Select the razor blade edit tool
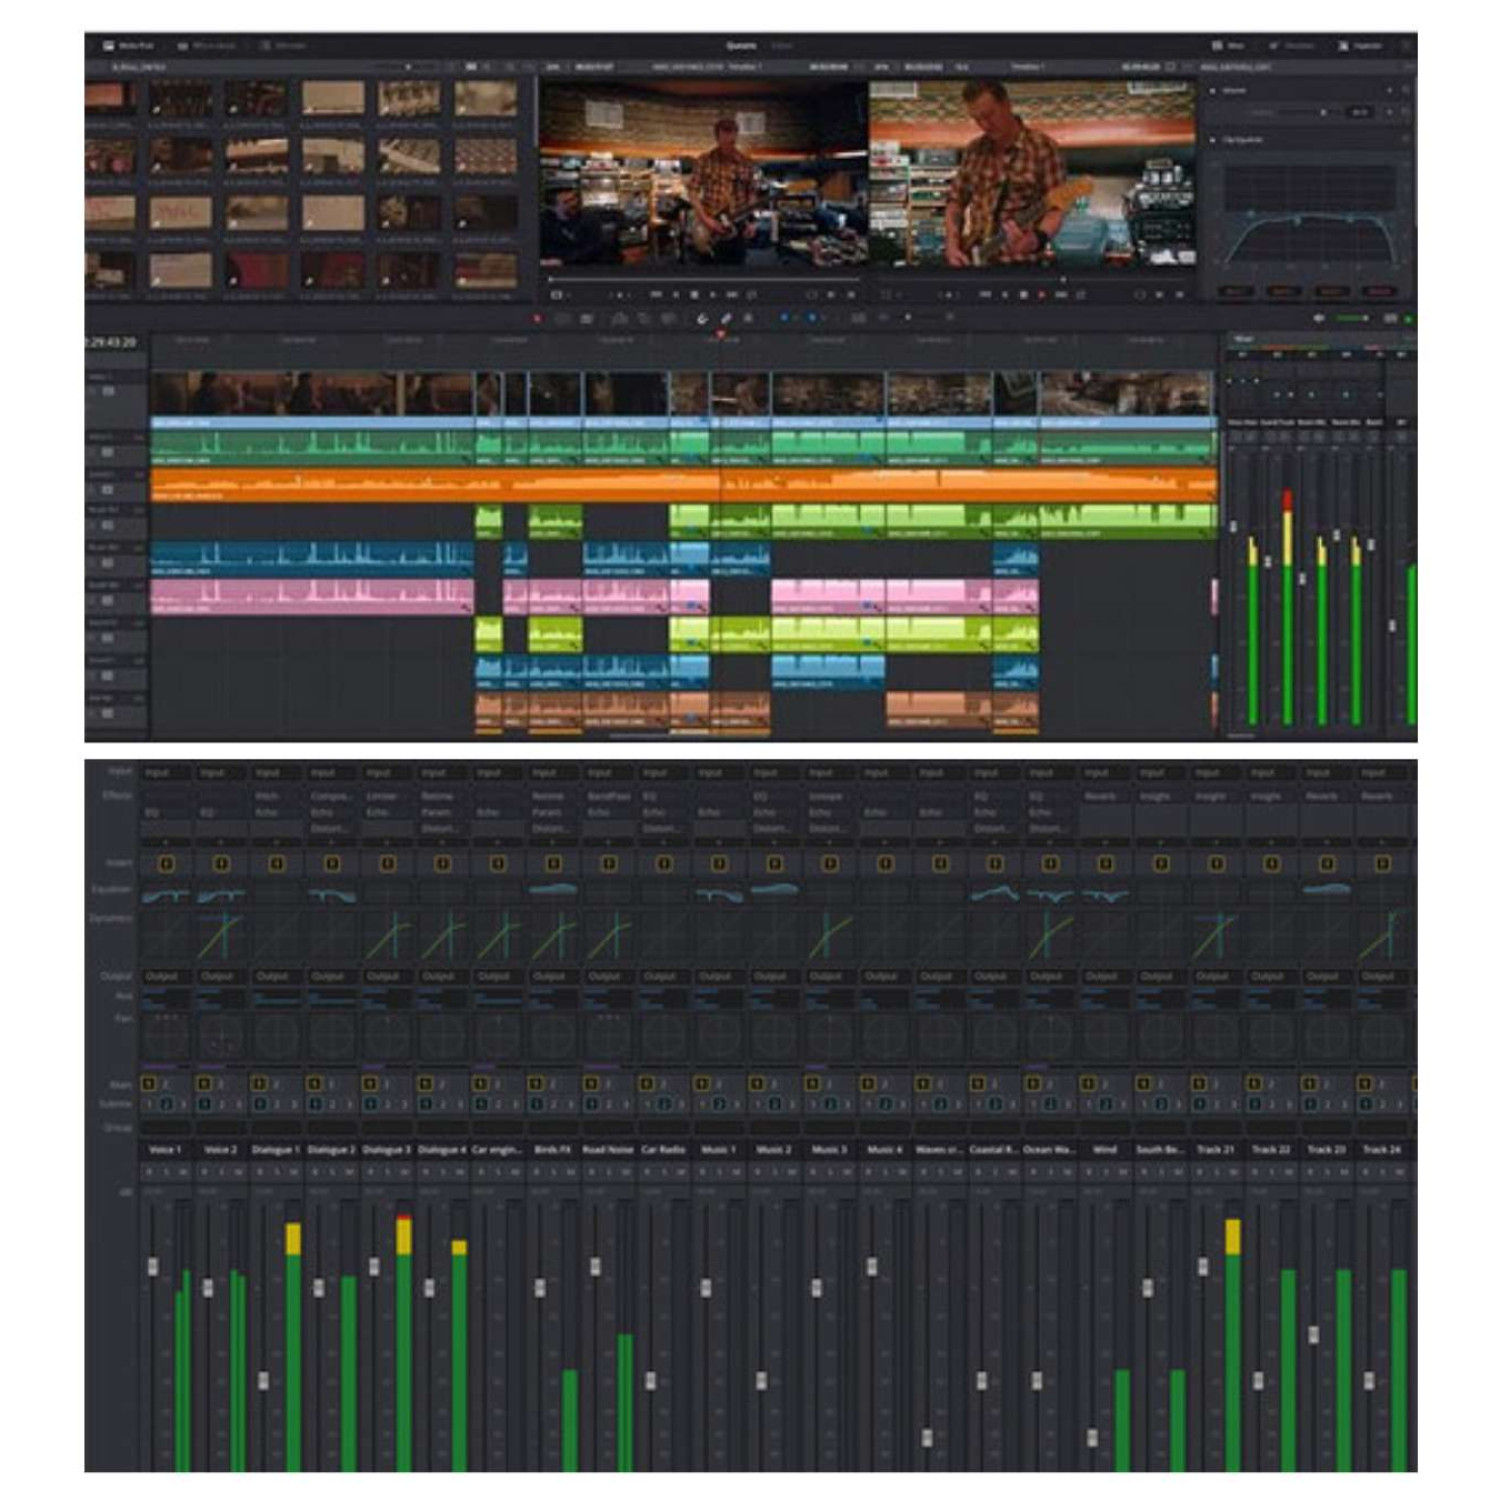Image resolution: width=1500 pixels, height=1500 pixels. point(727,317)
